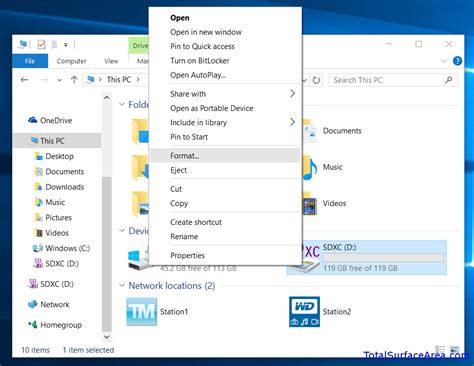Click the OneDrive cloud icon in sidebar

click(x=33, y=120)
